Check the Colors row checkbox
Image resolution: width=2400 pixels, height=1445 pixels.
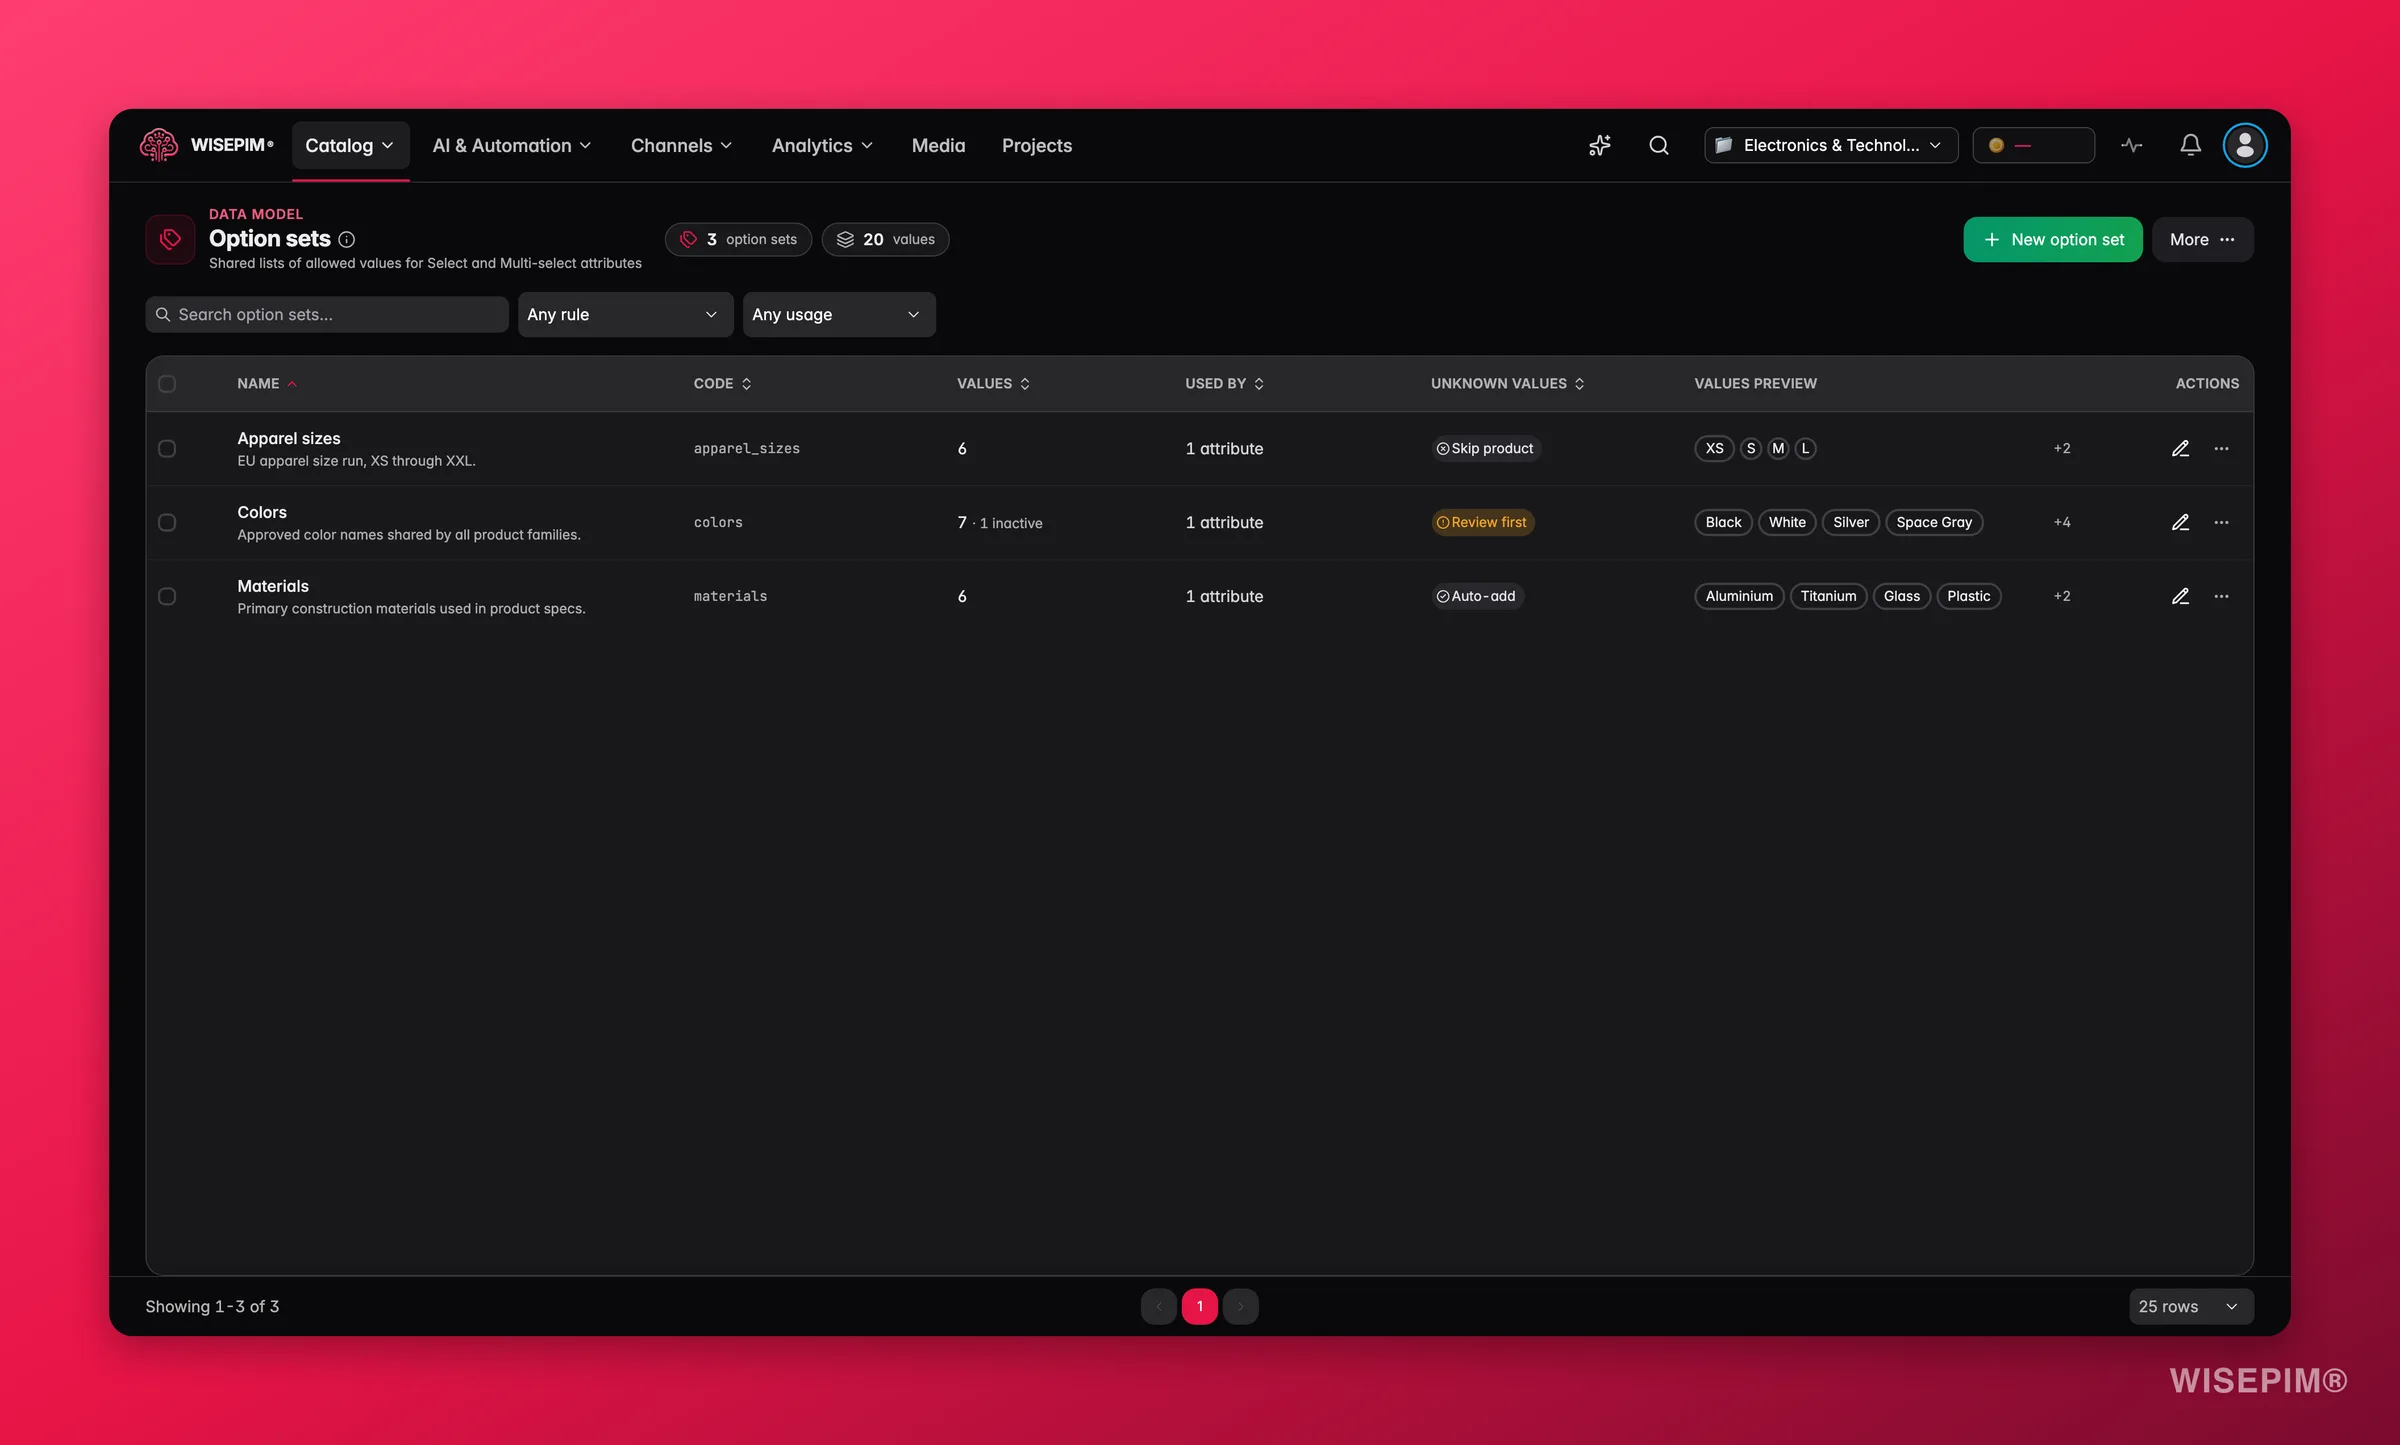(x=167, y=522)
